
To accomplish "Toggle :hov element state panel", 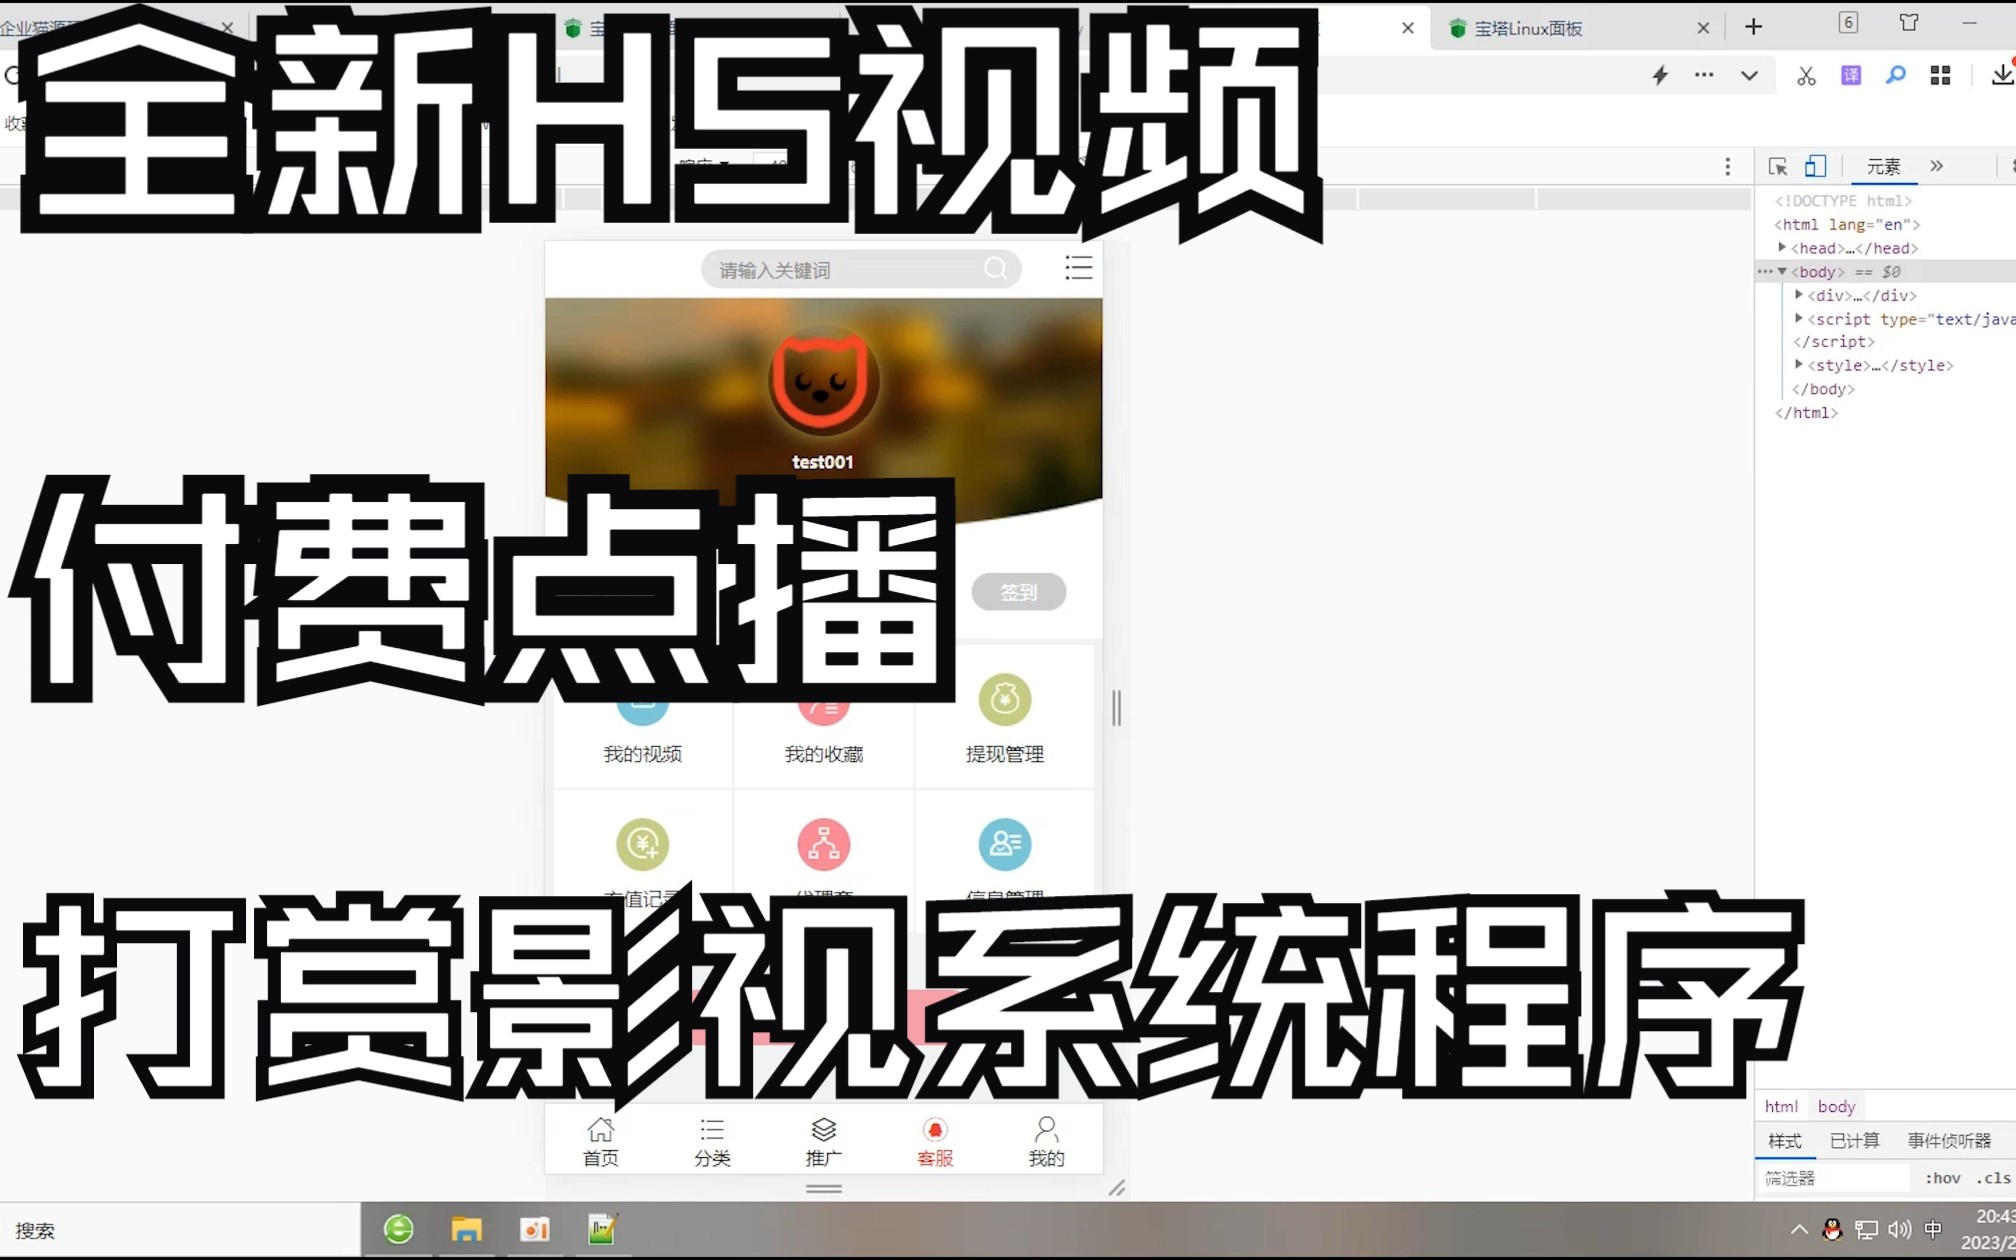I will pos(1942,1178).
